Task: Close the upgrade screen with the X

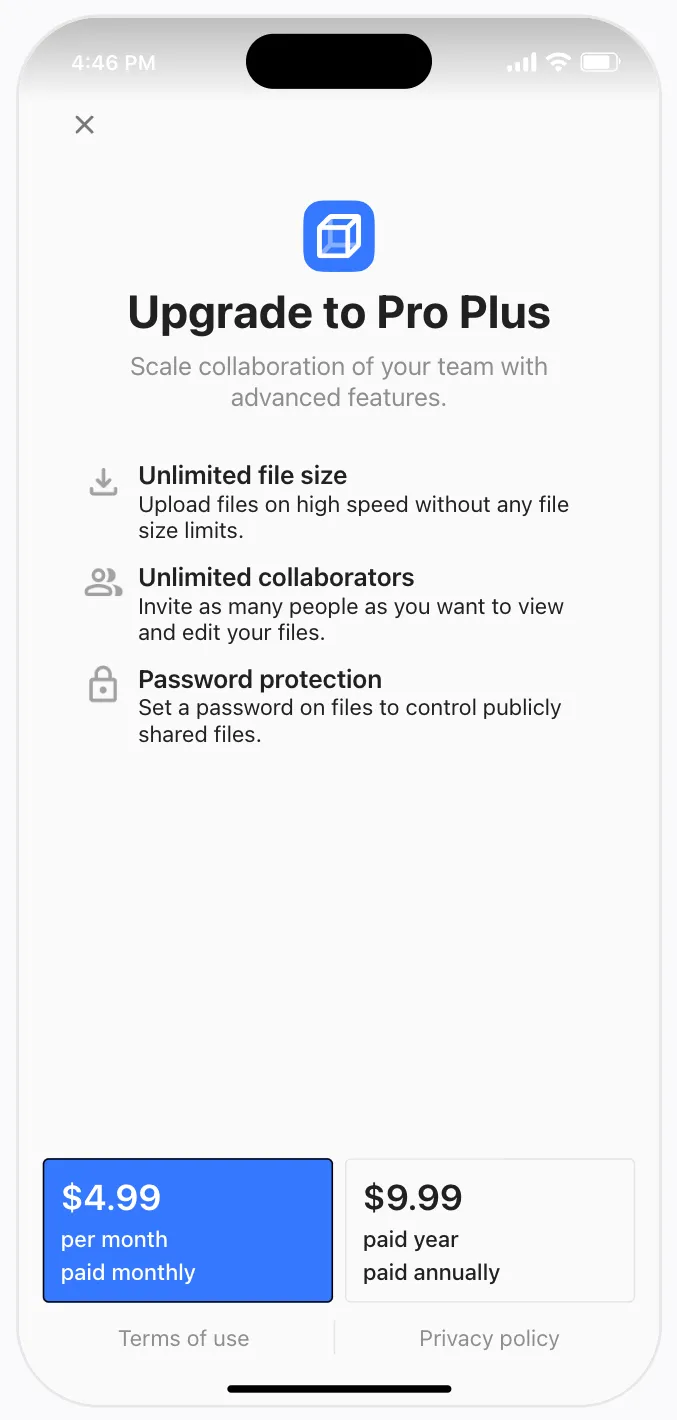Action: point(85,125)
